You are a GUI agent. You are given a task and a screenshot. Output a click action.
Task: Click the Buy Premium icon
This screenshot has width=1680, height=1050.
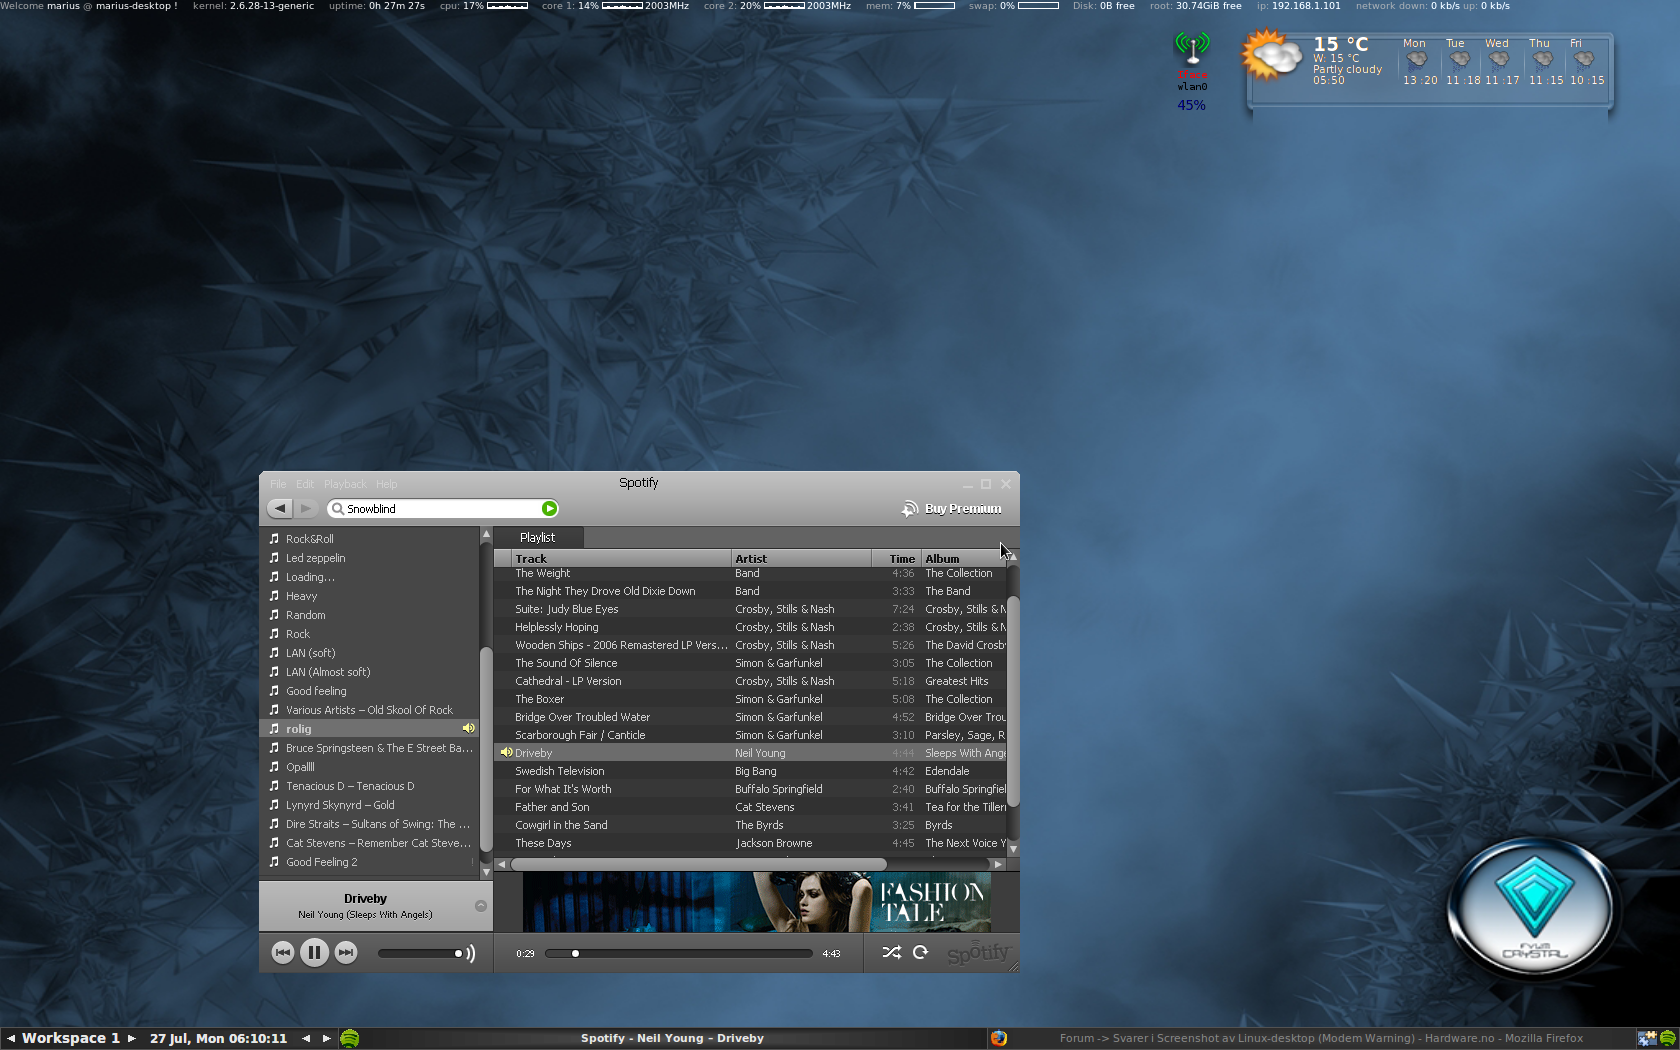(909, 509)
